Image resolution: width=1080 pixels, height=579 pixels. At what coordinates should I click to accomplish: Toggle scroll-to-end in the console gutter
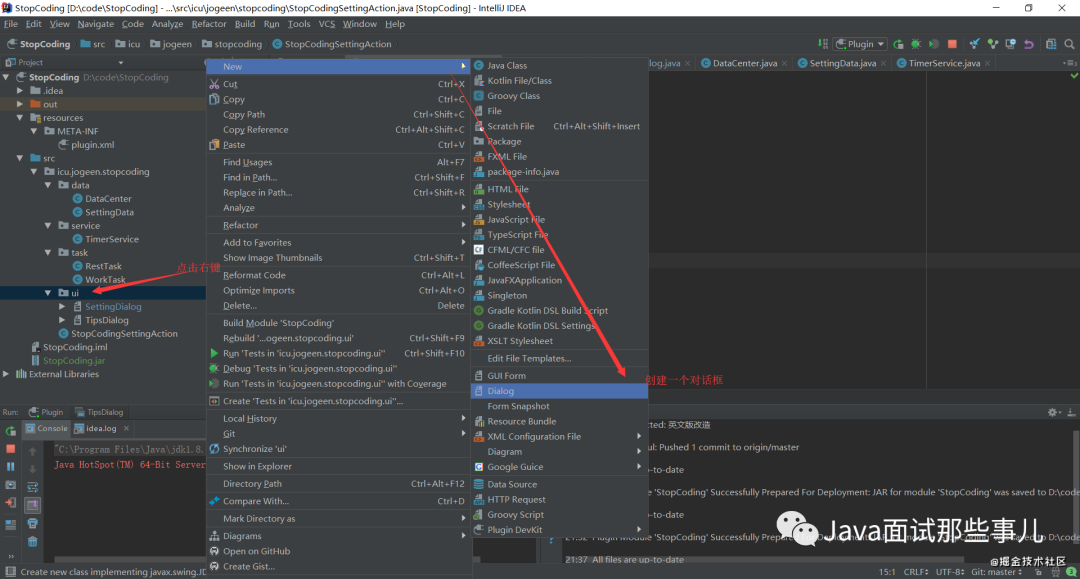click(x=32, y=505)
